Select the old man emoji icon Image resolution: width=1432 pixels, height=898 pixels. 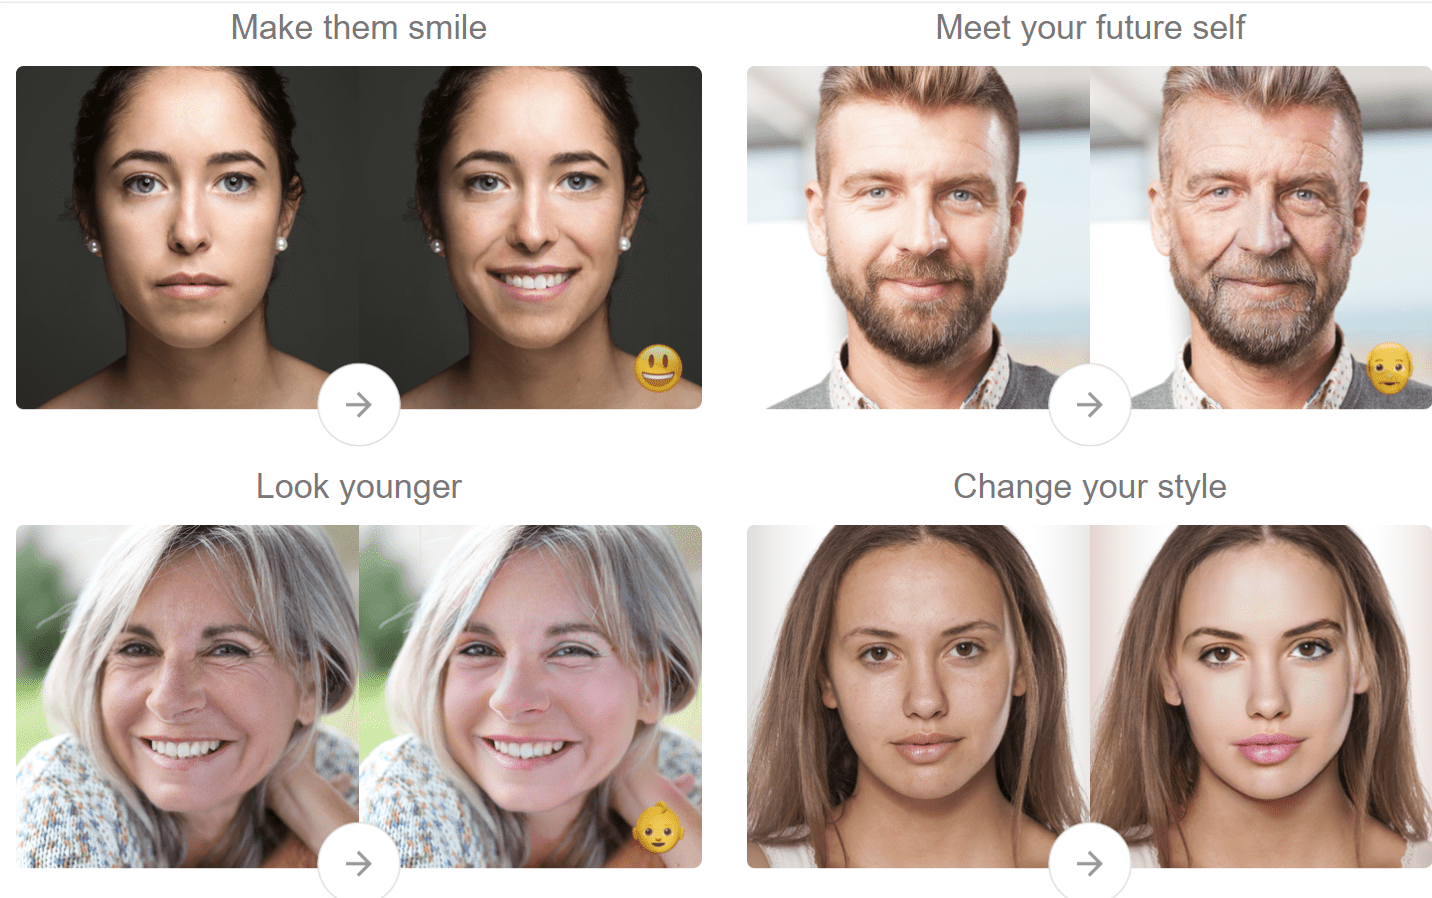click(x=1390, y=368)
